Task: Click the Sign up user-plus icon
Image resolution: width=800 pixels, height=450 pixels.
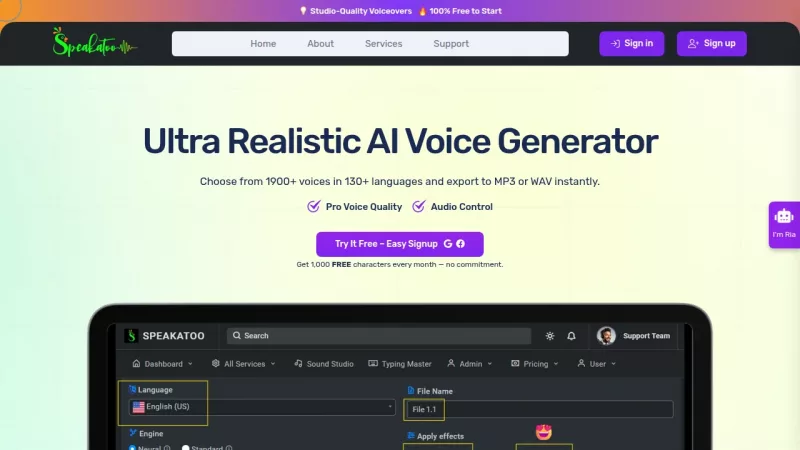Action: [x=693, y=44]
